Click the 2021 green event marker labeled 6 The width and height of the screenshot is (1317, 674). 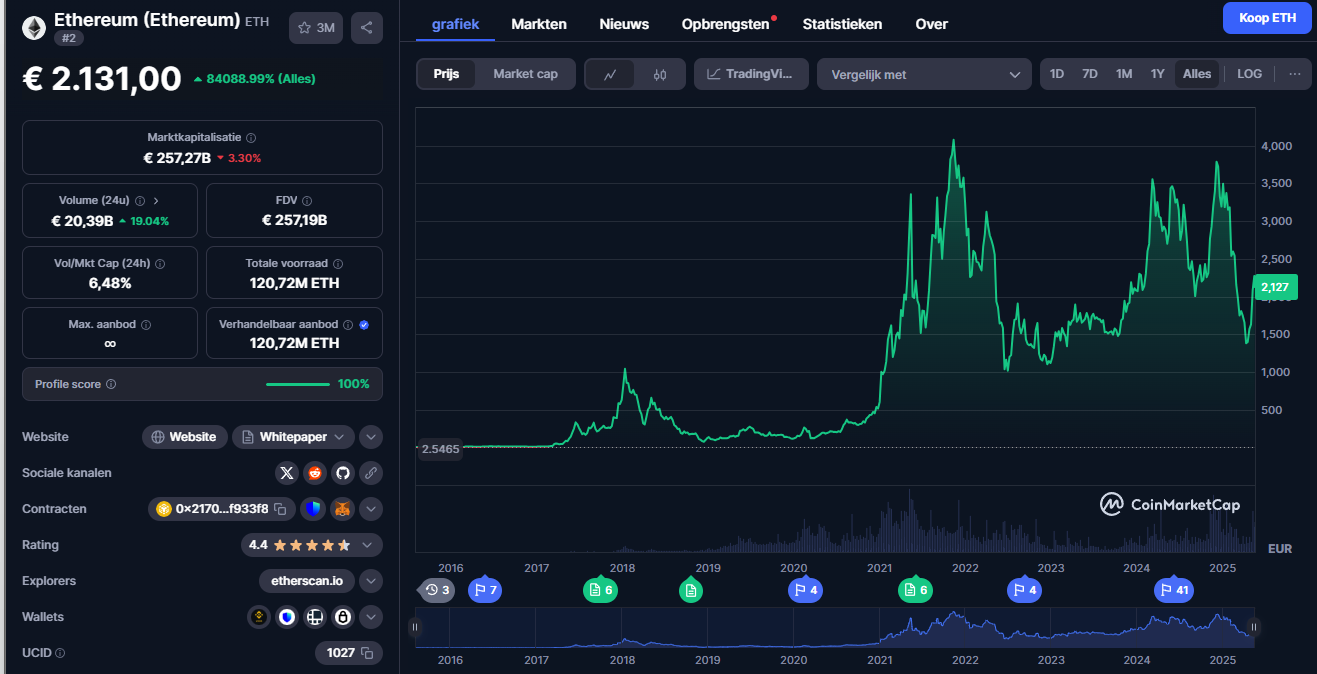pos(915,590)
